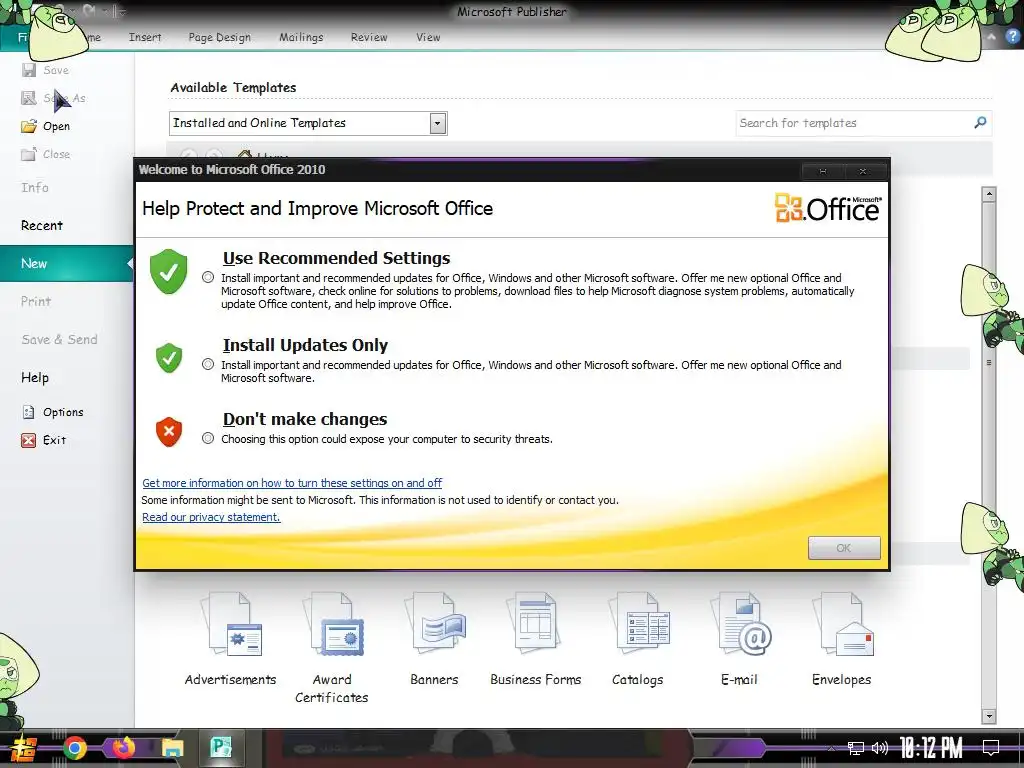Select Save & Send in the backstage menu
This screenshot has height=768, width=1024.
[x=59, y=340]
